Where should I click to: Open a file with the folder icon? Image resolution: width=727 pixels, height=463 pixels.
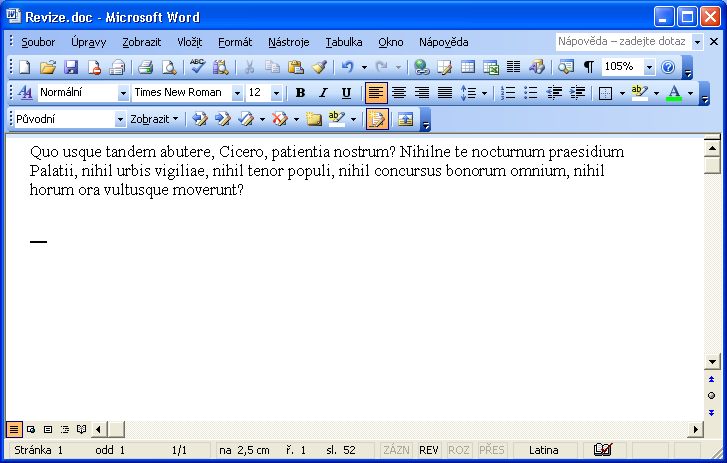[47, 68]
